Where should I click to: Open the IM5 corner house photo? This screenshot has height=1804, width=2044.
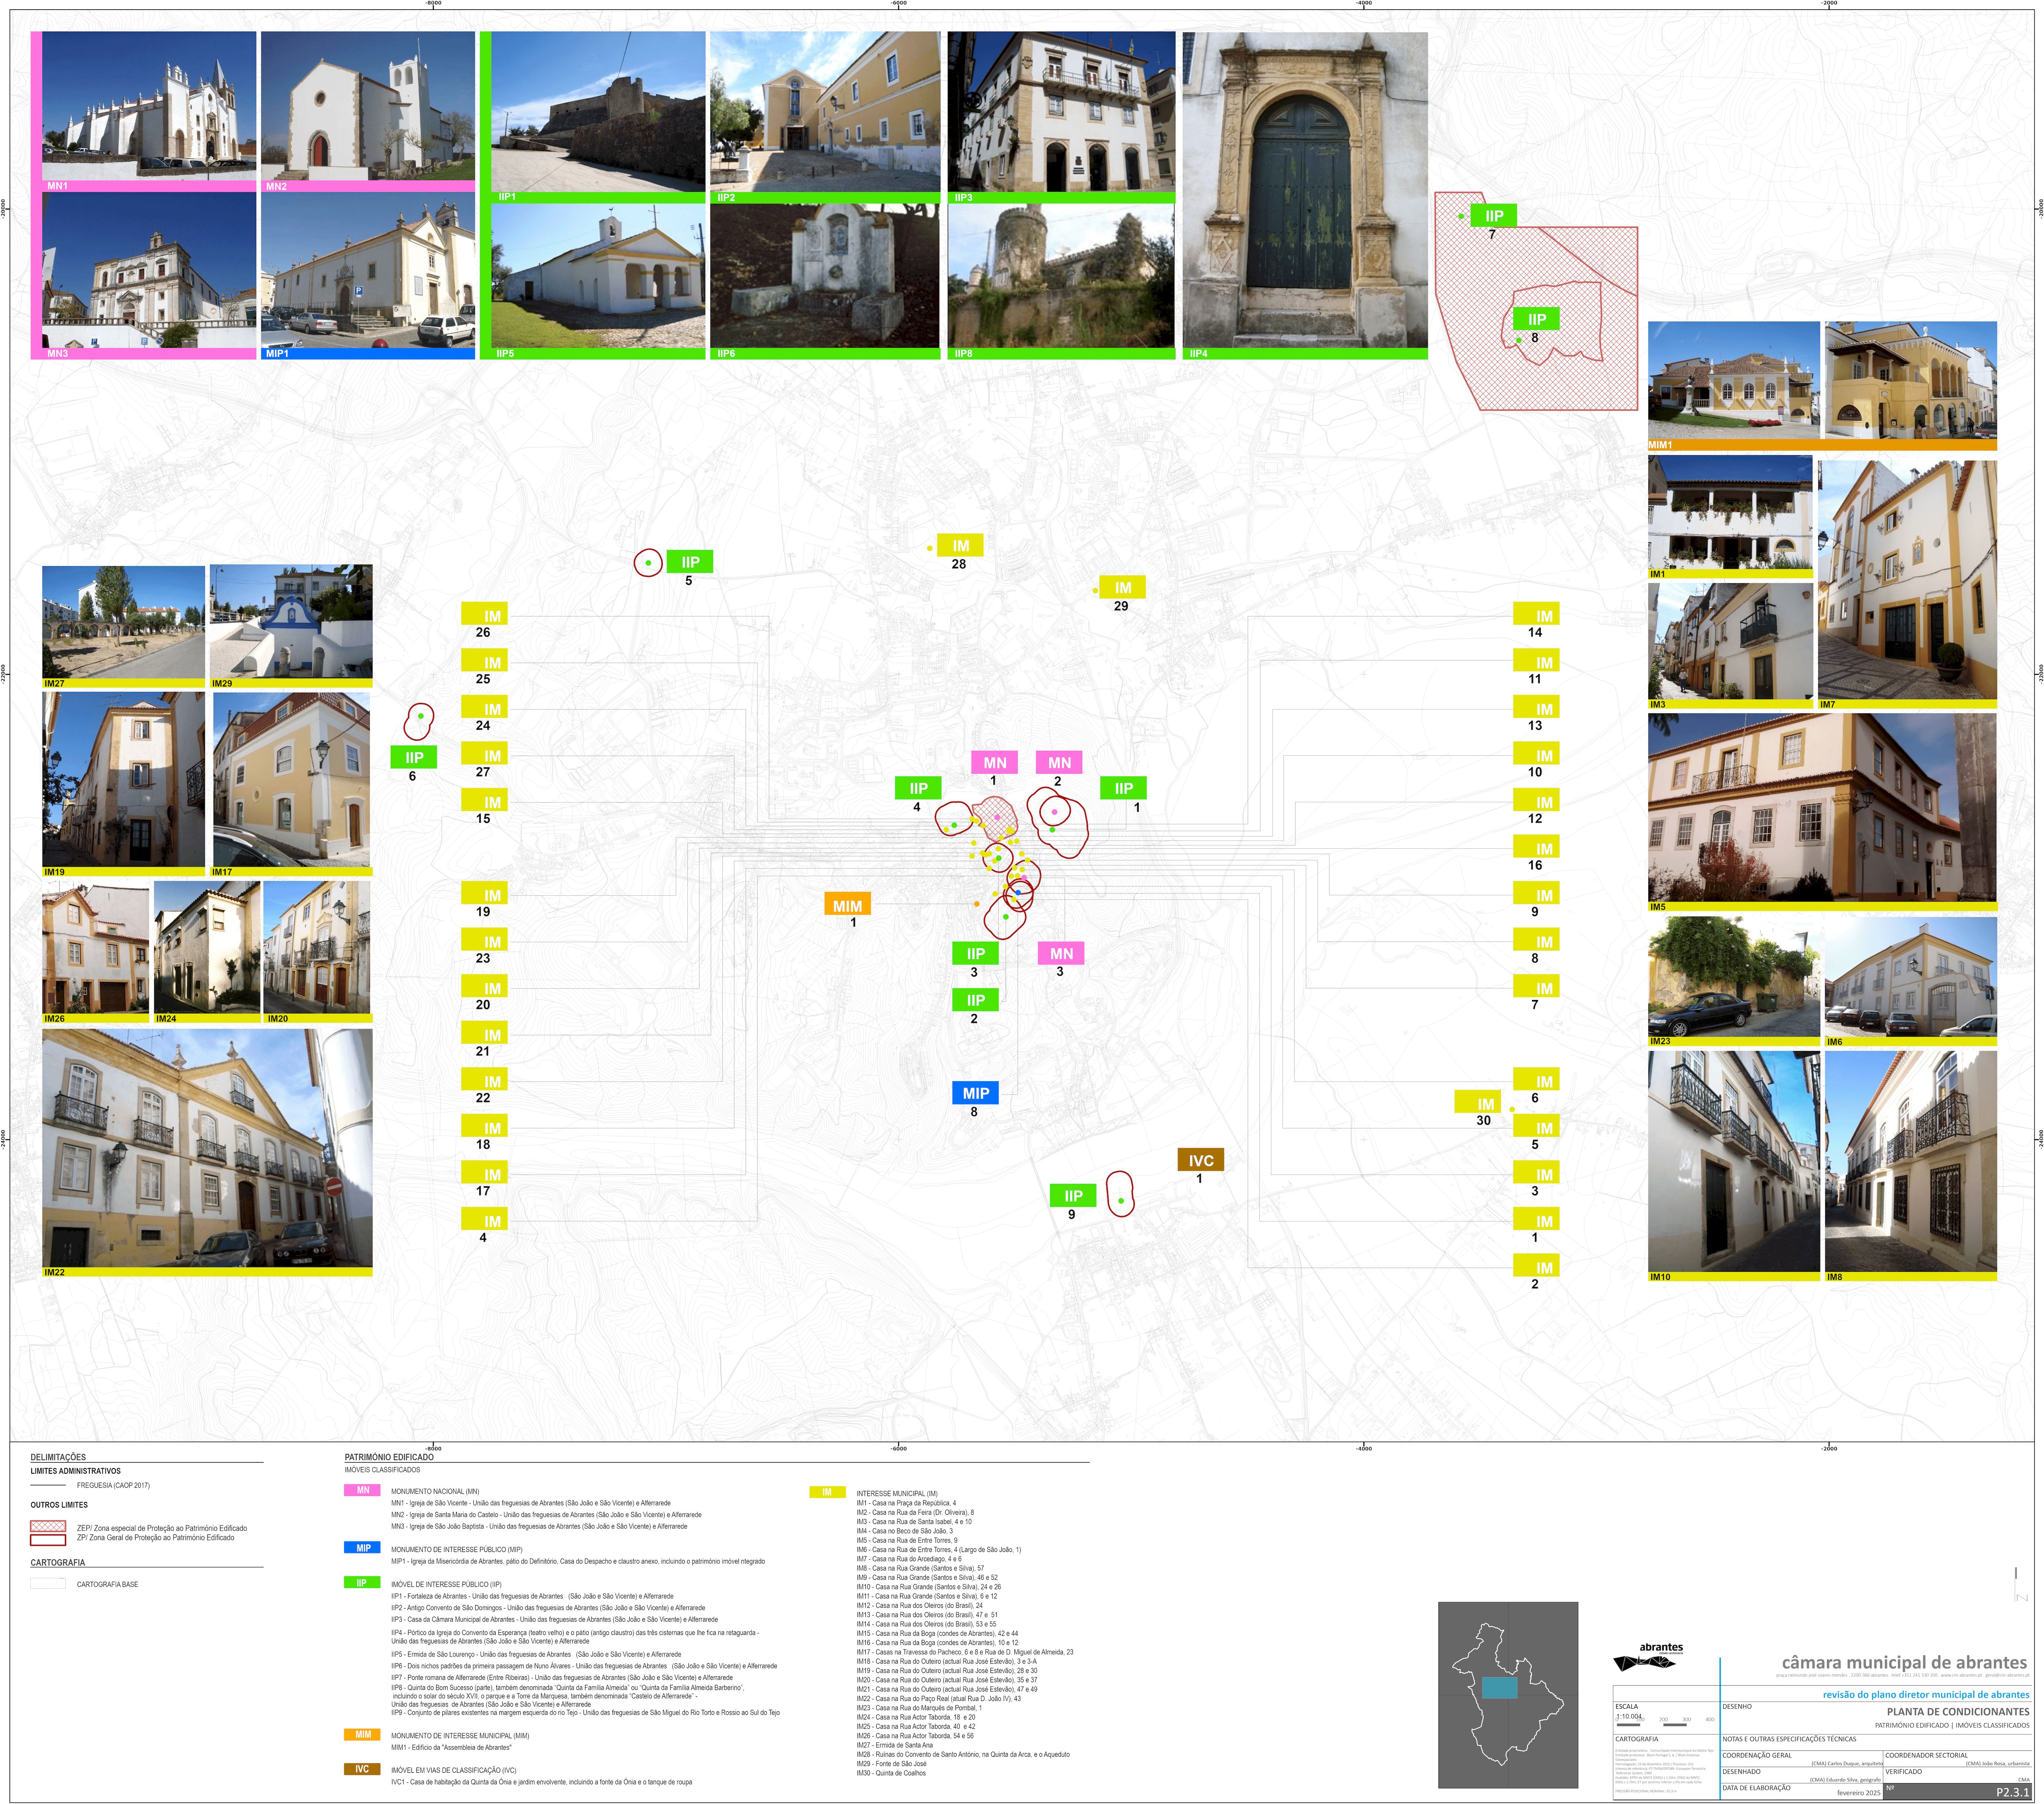[1822, 811]
